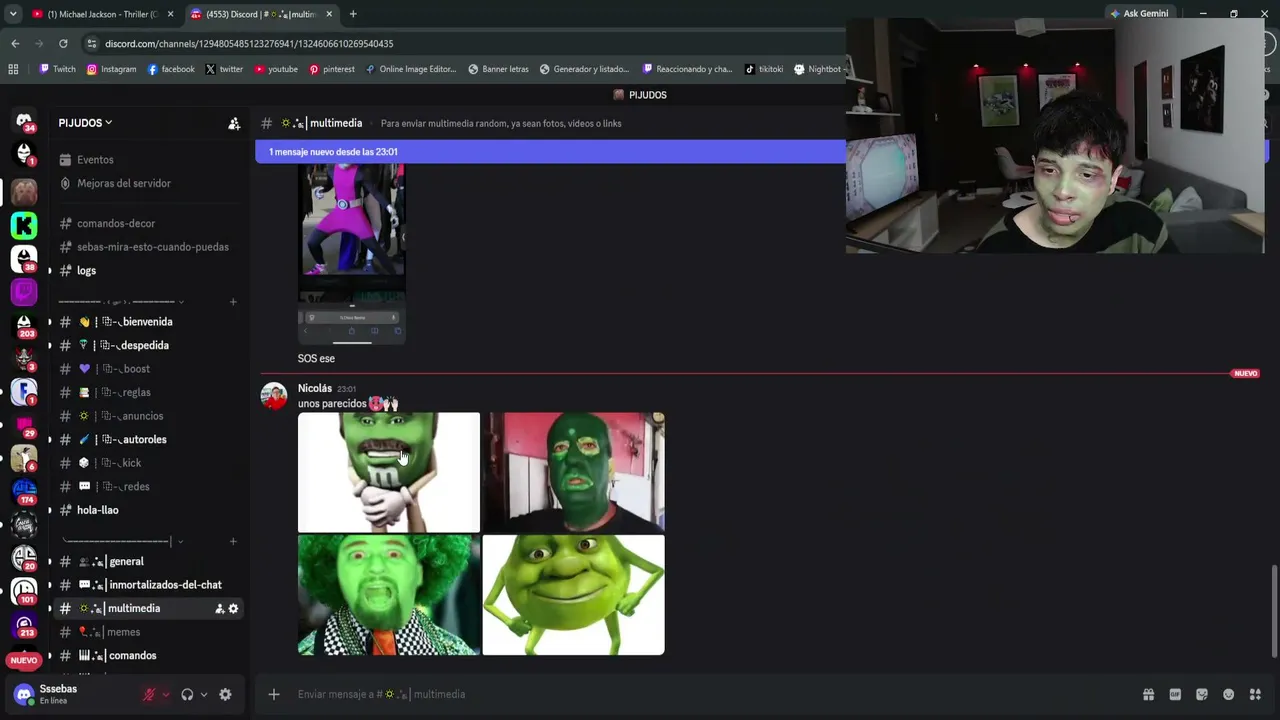
Task: Toggle headphones deafen in user panel
Action: pyautogui.click(x=187, y=694)
